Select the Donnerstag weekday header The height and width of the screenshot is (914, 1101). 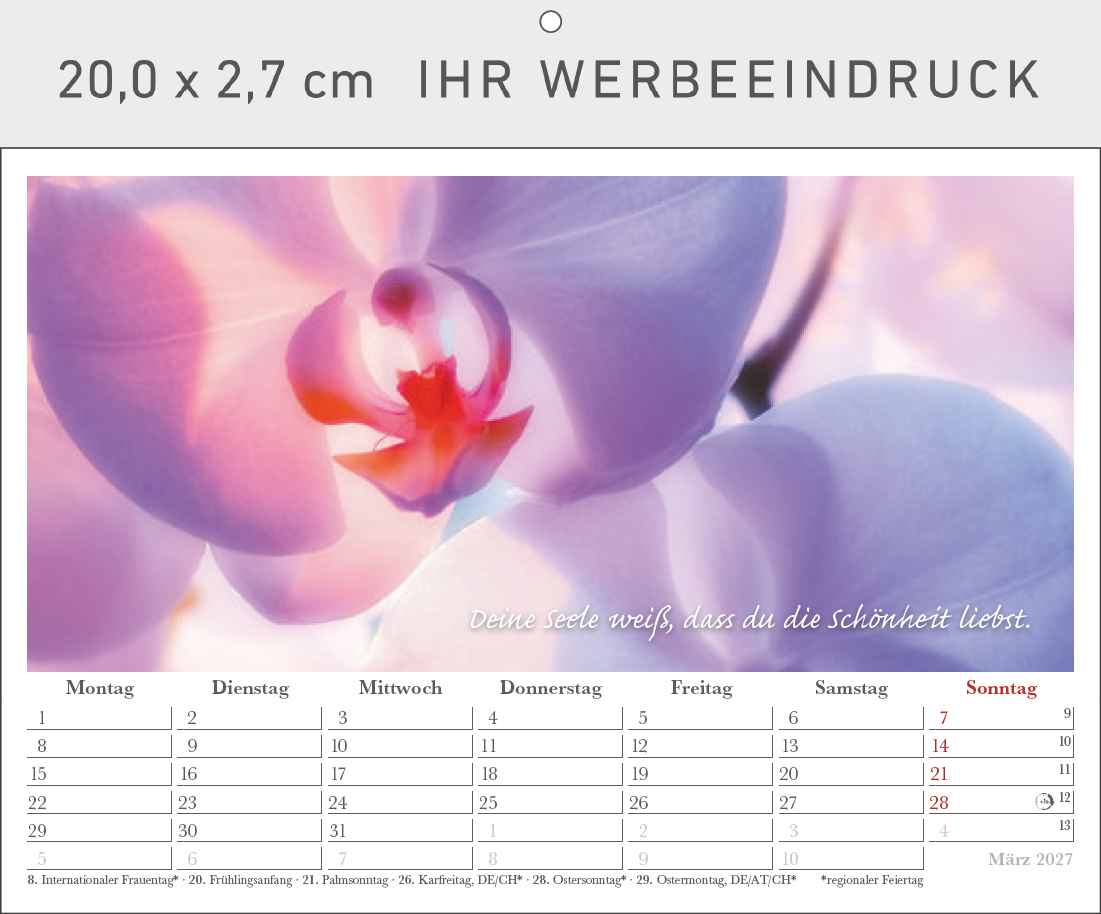tap(550, 688)
